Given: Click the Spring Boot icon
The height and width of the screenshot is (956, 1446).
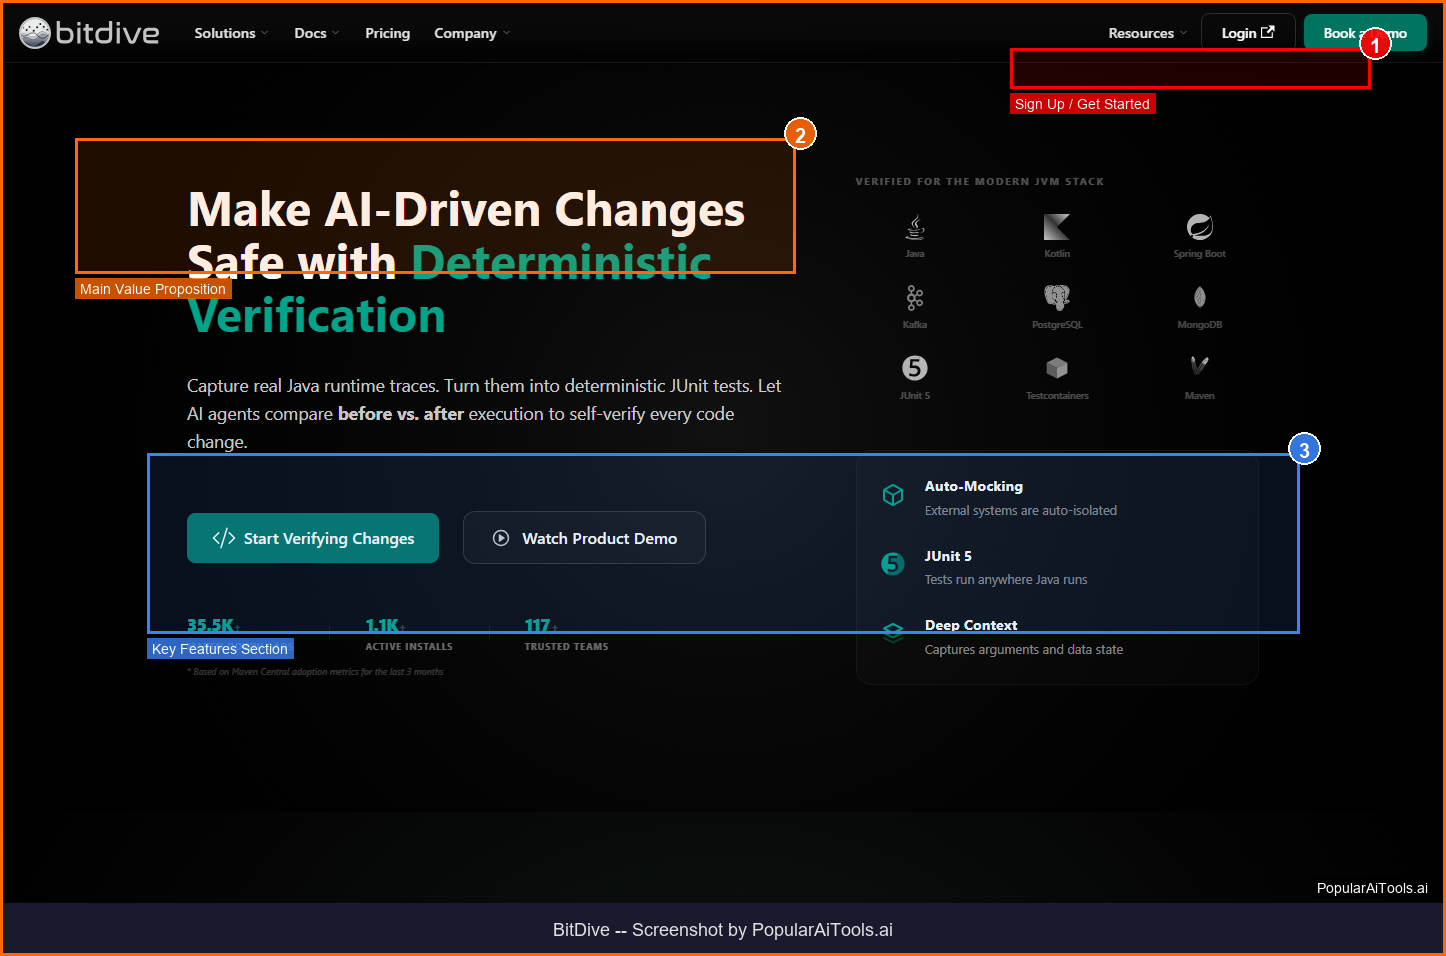Looking at the screenshot, I should click(1199, 227).
